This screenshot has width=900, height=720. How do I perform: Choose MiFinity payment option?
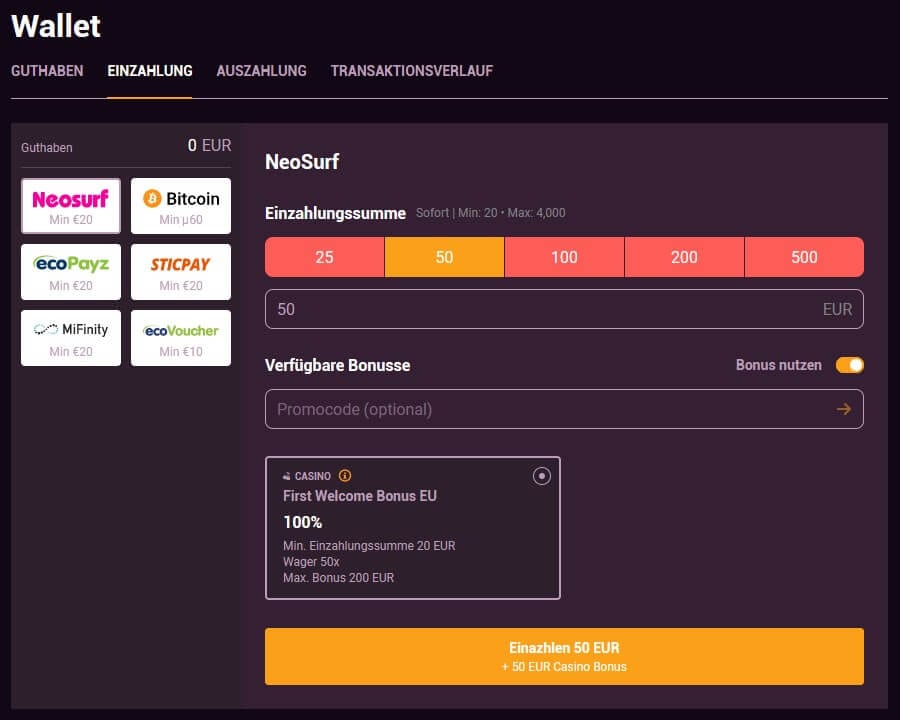pyautogui.click(x=71, y=338)
